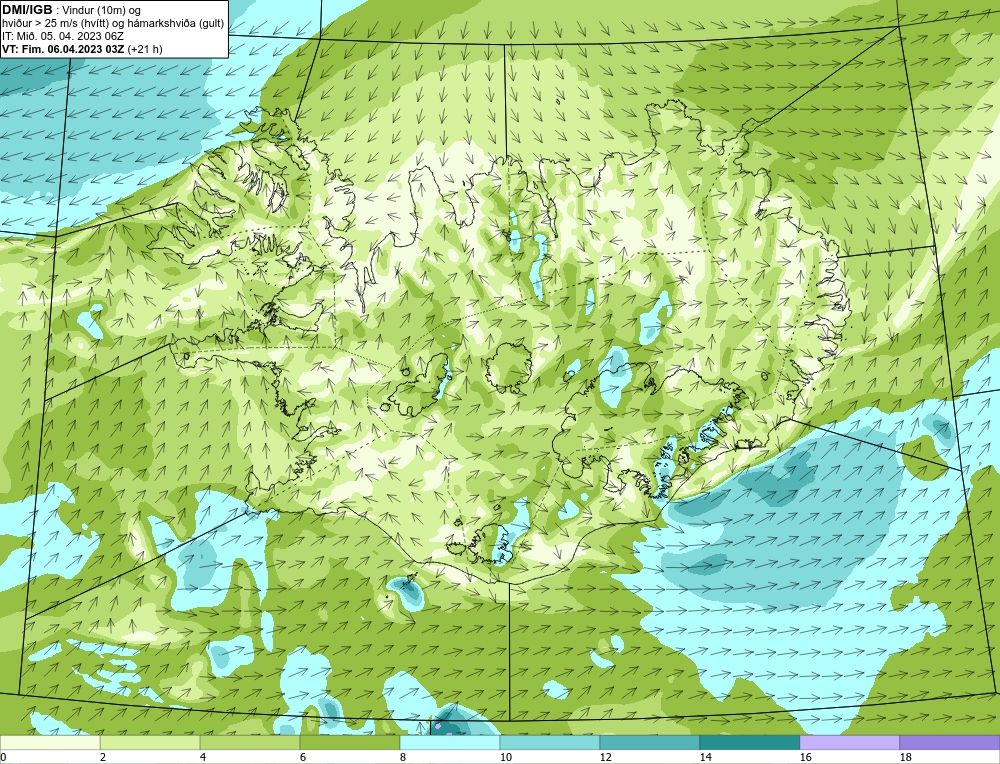1000x764 pixels.
Task: Click the legend scale label '0'
Action: coord(3,757)
